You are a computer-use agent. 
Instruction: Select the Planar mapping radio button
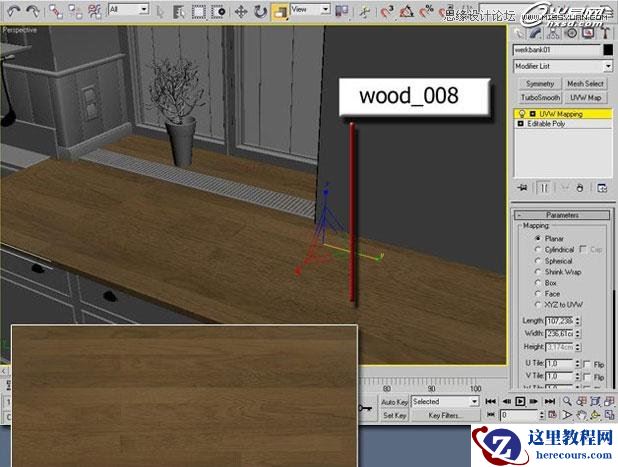[538, 239]
